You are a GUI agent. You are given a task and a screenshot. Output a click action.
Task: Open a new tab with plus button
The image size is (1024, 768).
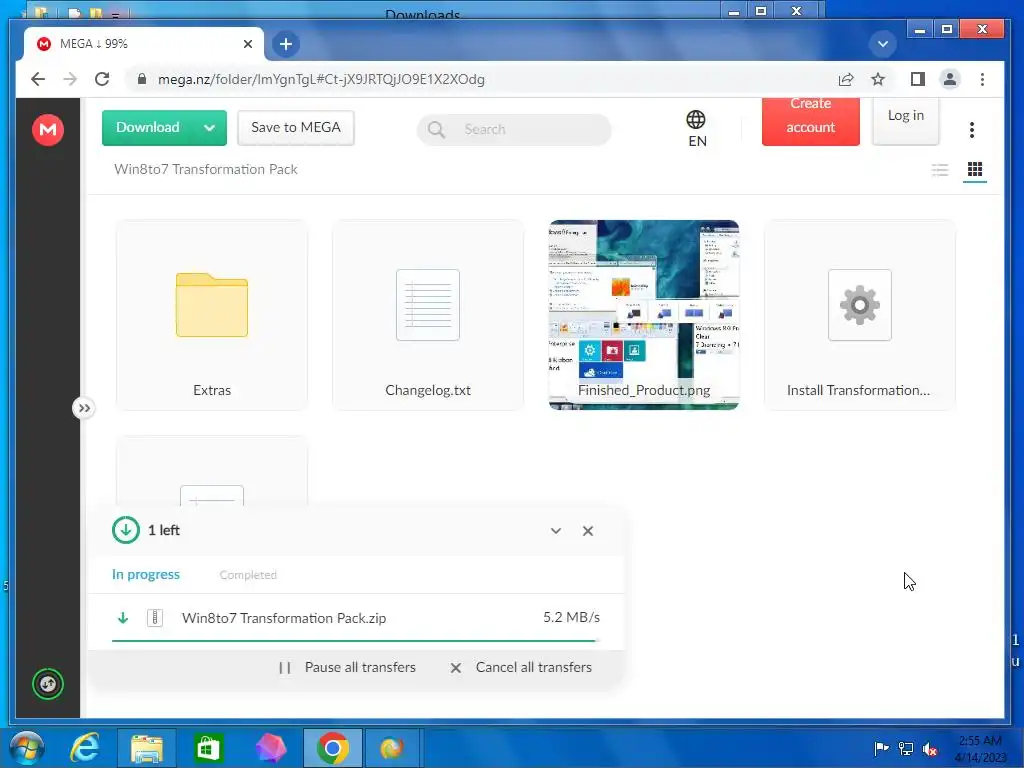(285, 44)
